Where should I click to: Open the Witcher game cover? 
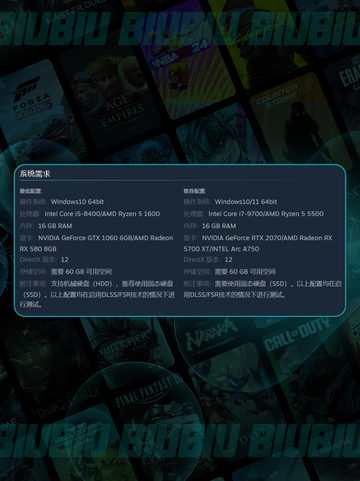click(128, 350)
